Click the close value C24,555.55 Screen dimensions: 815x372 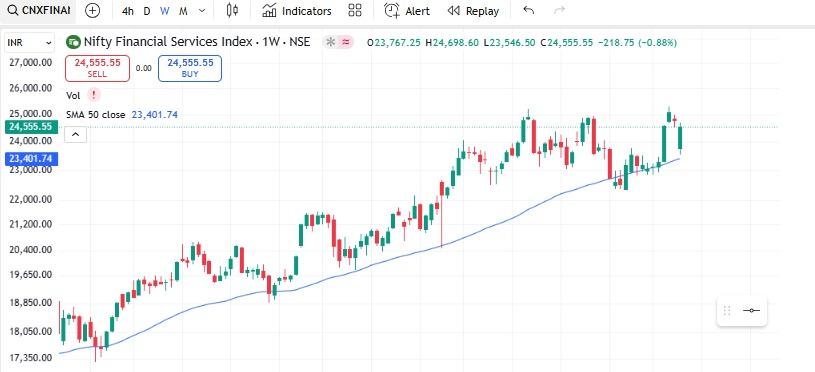[x=567, y=43]
